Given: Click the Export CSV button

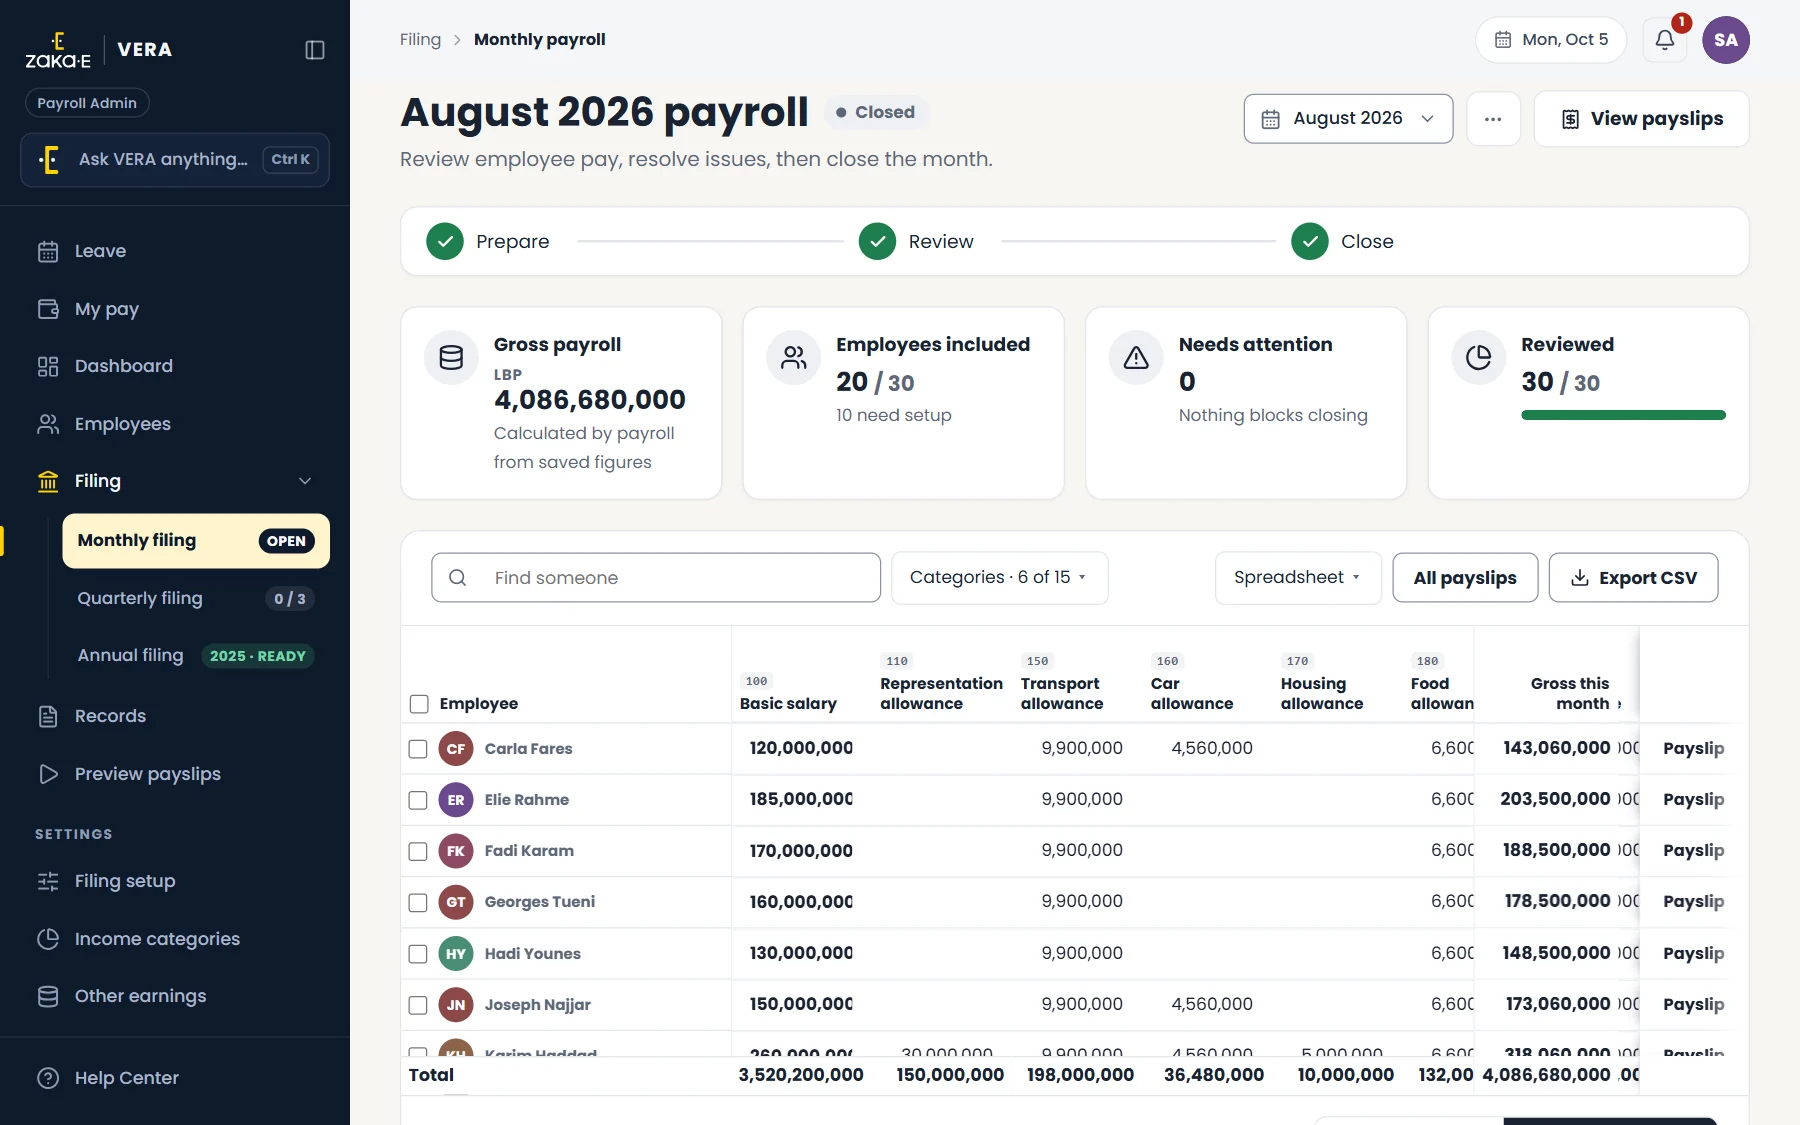Looking at the screenshot, I should [x=1633, y=578].
